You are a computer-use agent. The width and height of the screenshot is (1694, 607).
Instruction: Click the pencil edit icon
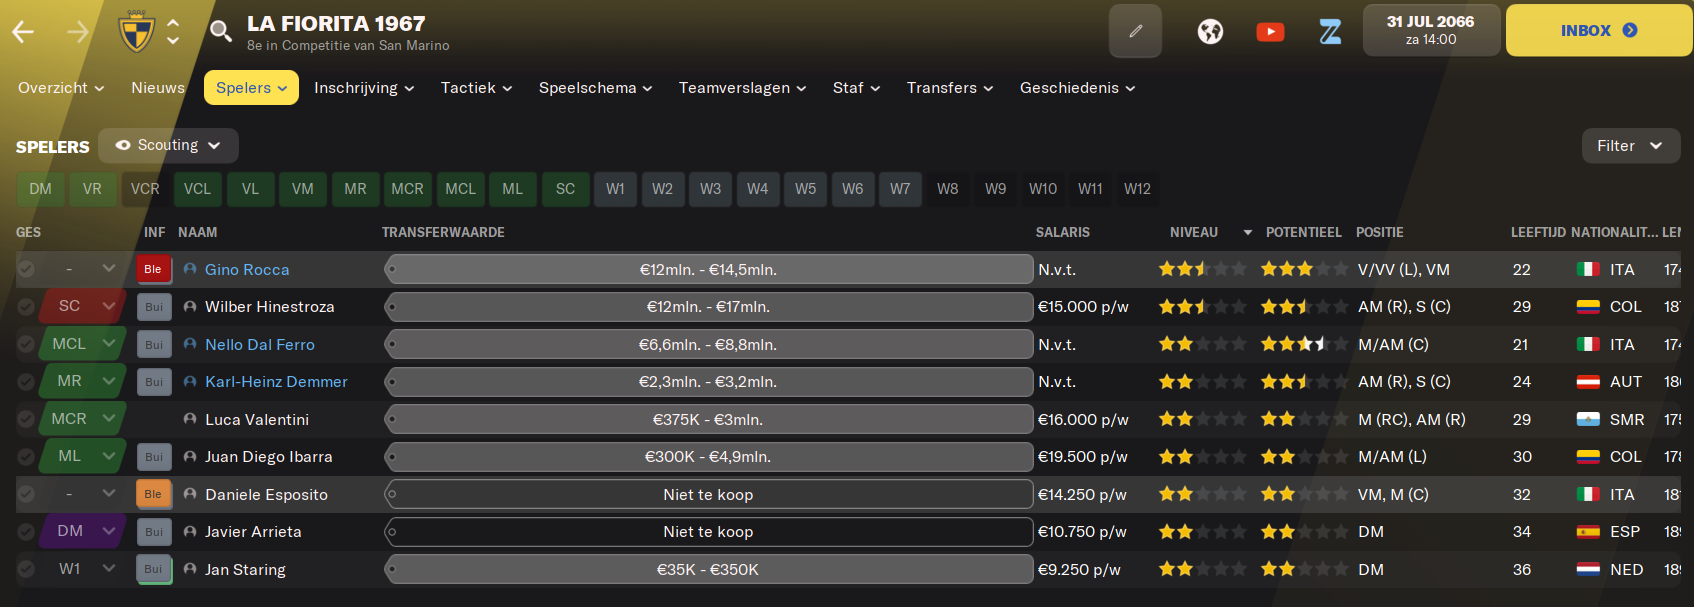tap(1135, 31)
